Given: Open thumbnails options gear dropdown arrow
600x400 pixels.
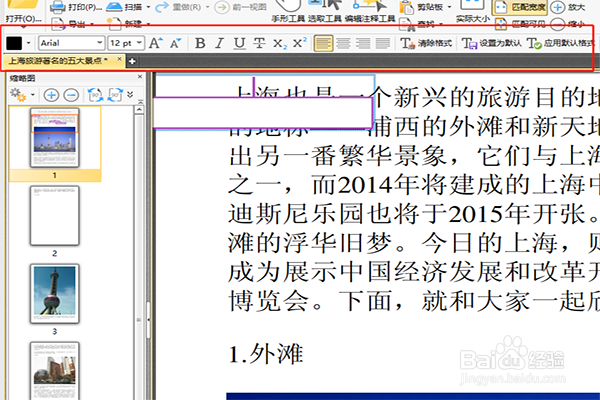Looking at the screenshot, I should click(x=33, y=95).
